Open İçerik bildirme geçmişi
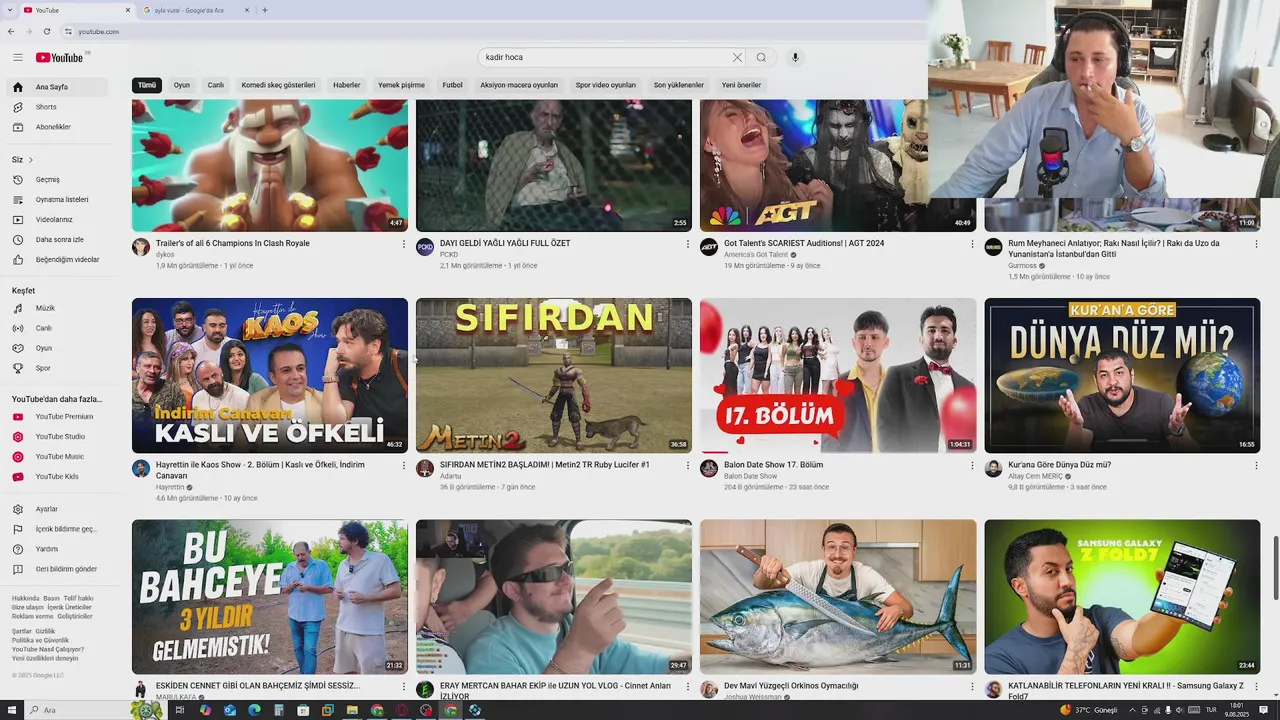 pos(57,529)
